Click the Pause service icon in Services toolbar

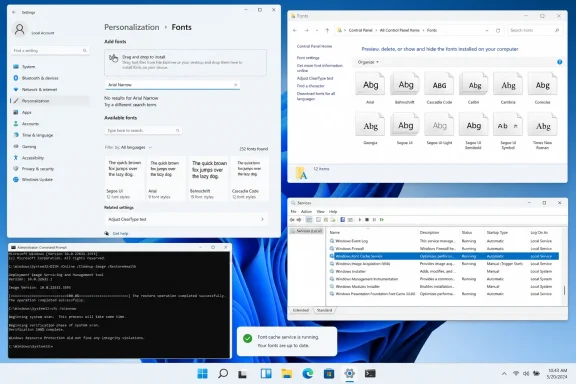[374, 220]
